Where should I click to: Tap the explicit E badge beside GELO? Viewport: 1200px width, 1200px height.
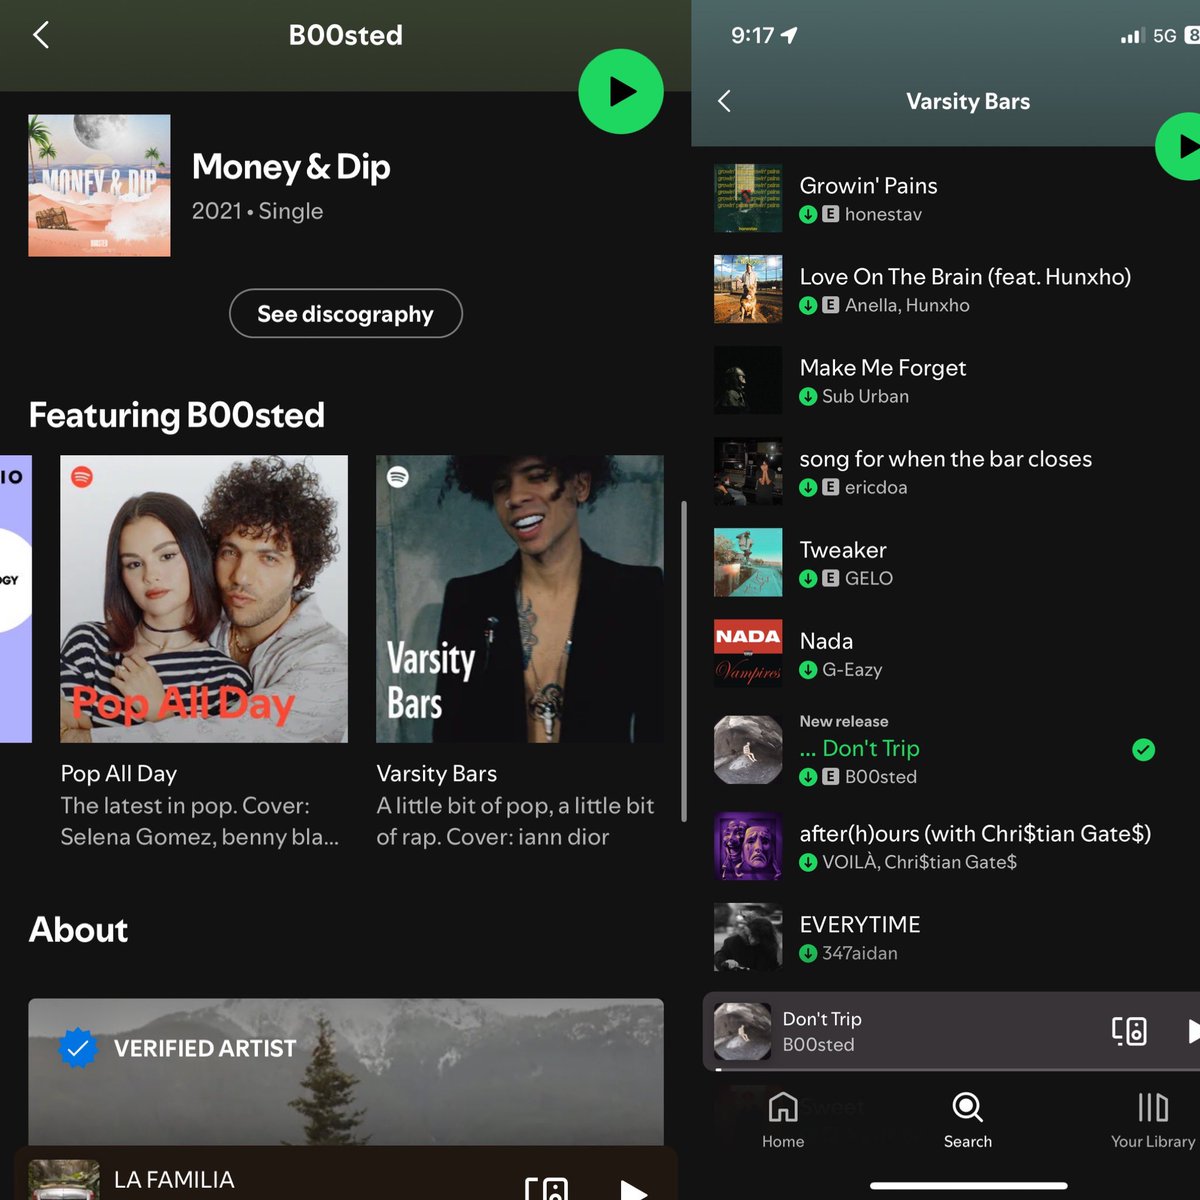click(830, 578)
